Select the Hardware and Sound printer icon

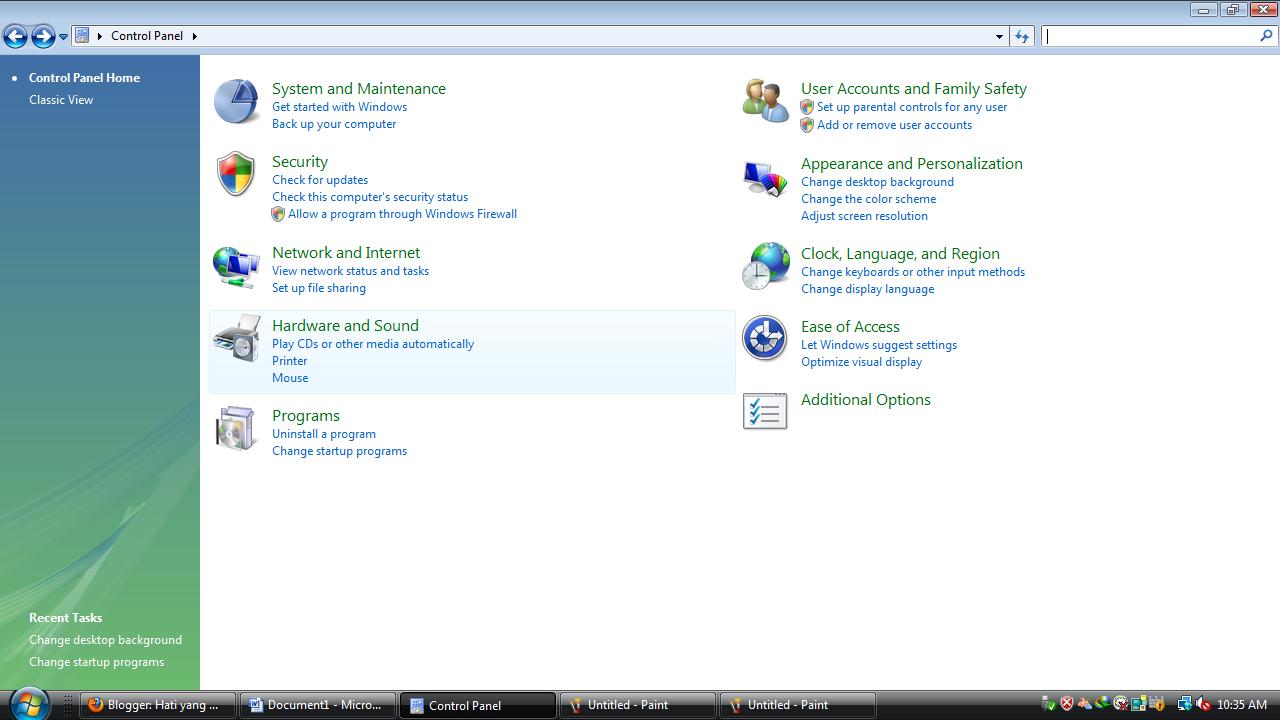237,338
